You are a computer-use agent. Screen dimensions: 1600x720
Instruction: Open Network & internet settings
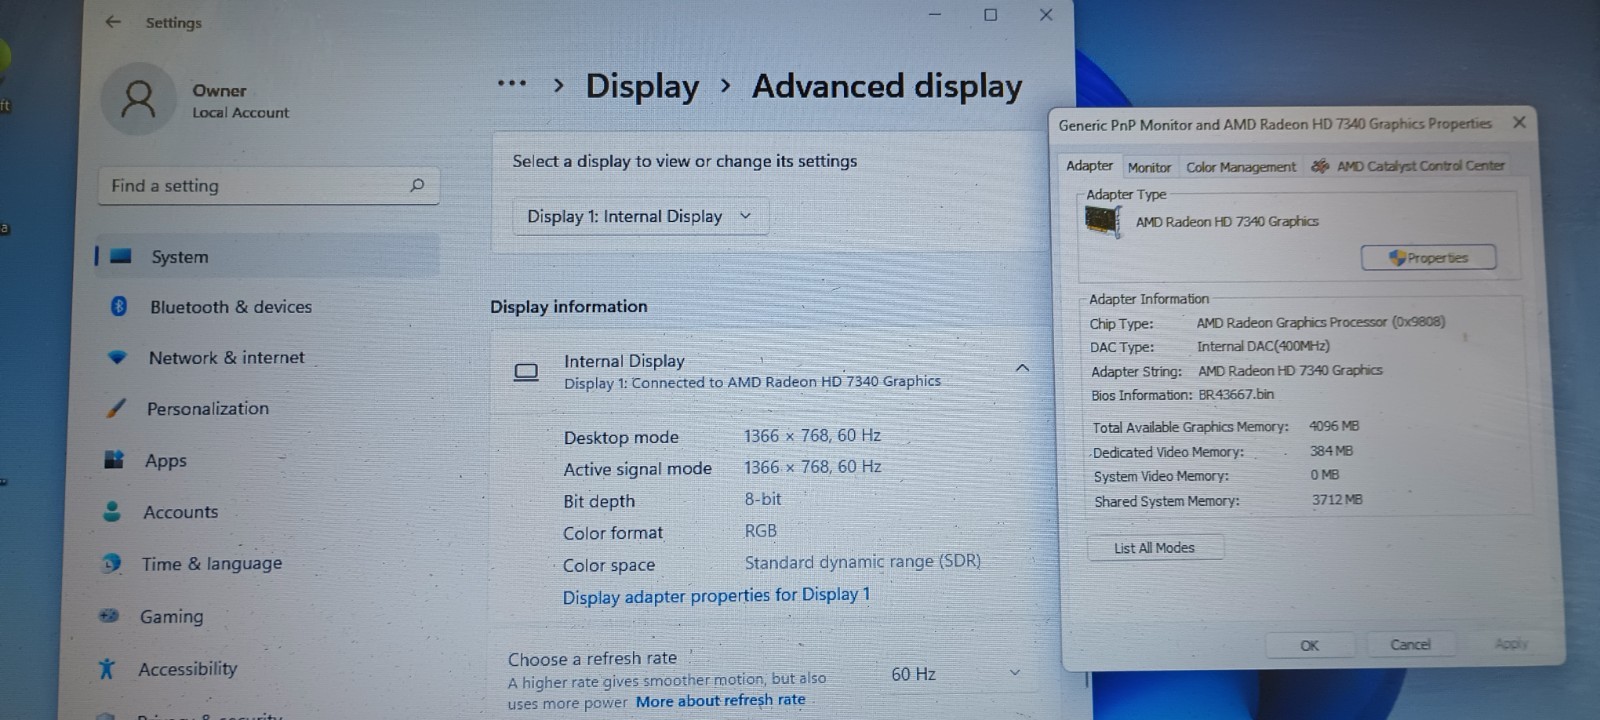[x=227, y=358]
